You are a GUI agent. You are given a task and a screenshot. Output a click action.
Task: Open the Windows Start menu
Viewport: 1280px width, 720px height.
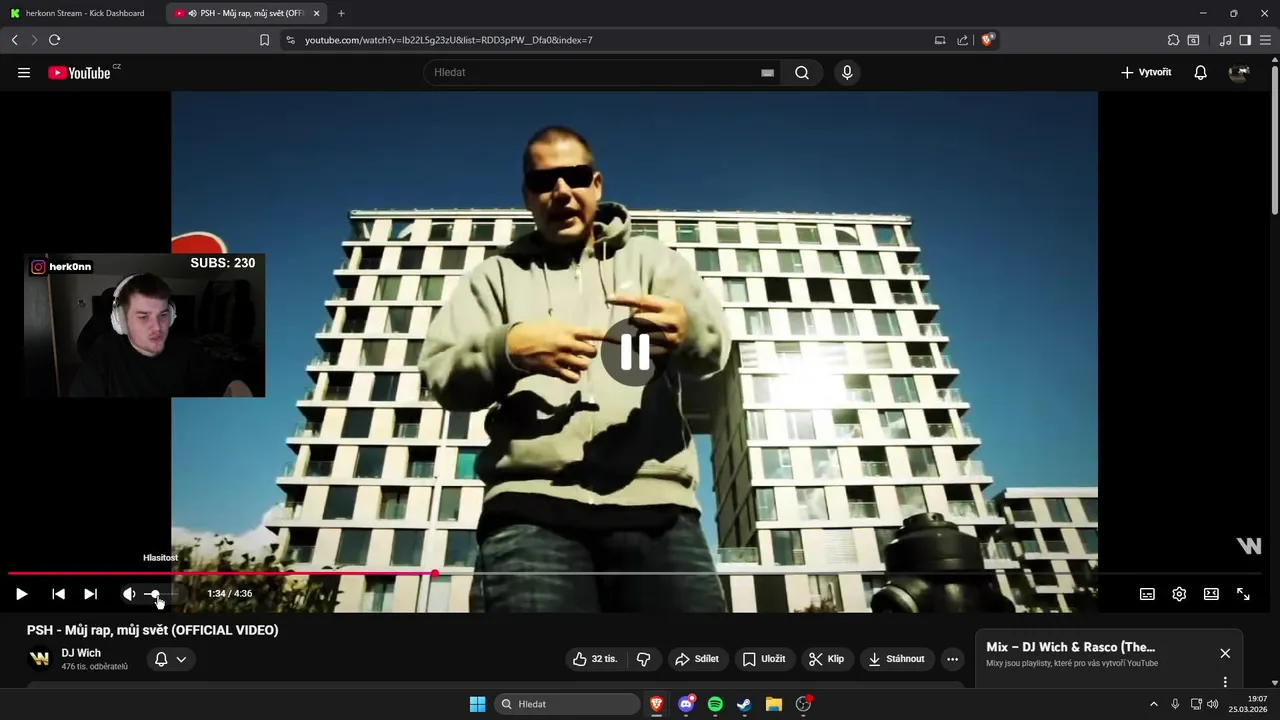[478, 704]
